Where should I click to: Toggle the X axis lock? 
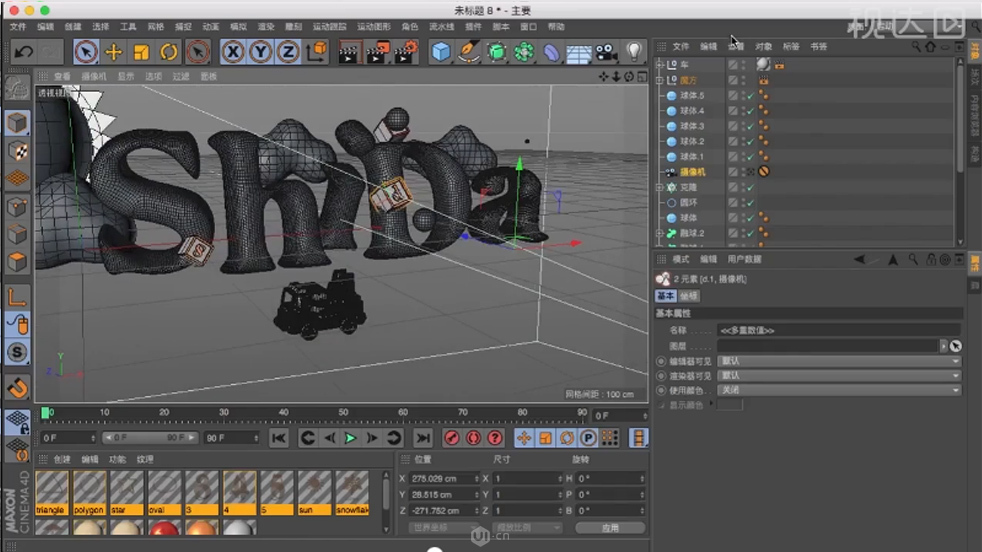tap(233, 51)
